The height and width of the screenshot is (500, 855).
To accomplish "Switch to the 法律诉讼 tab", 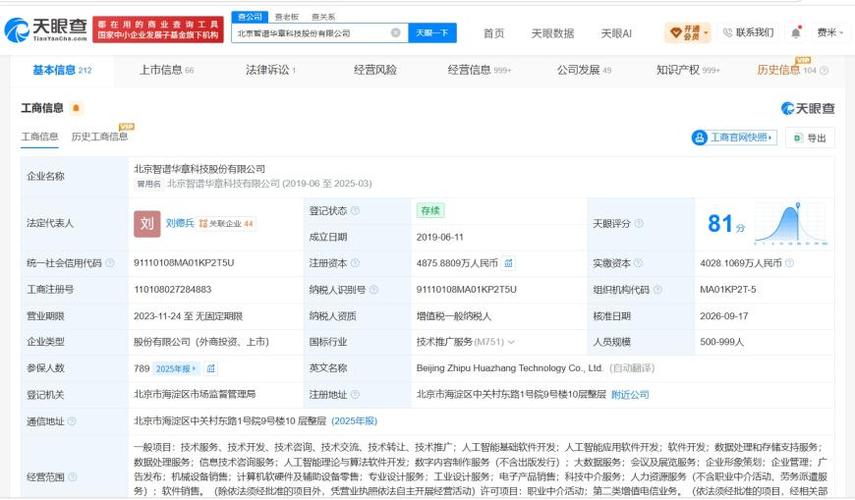I will click(x=270, y=70).
